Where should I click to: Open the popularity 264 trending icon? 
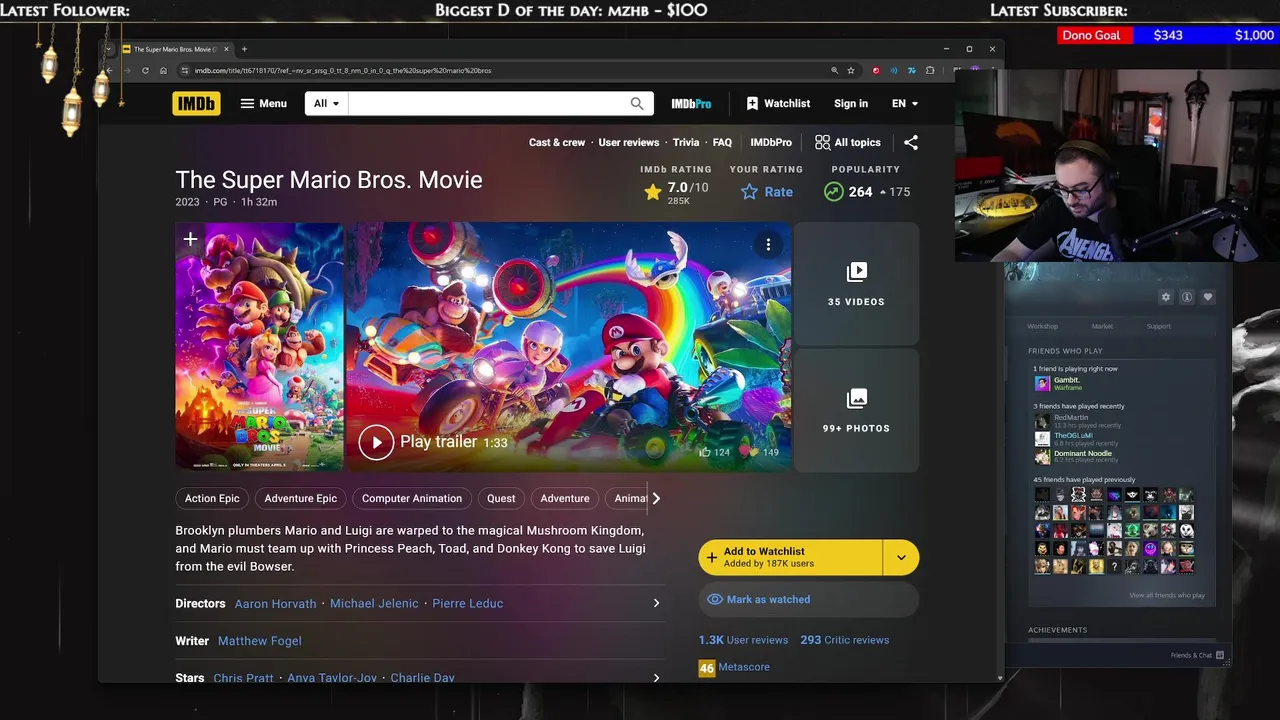[x=833, y=192]
